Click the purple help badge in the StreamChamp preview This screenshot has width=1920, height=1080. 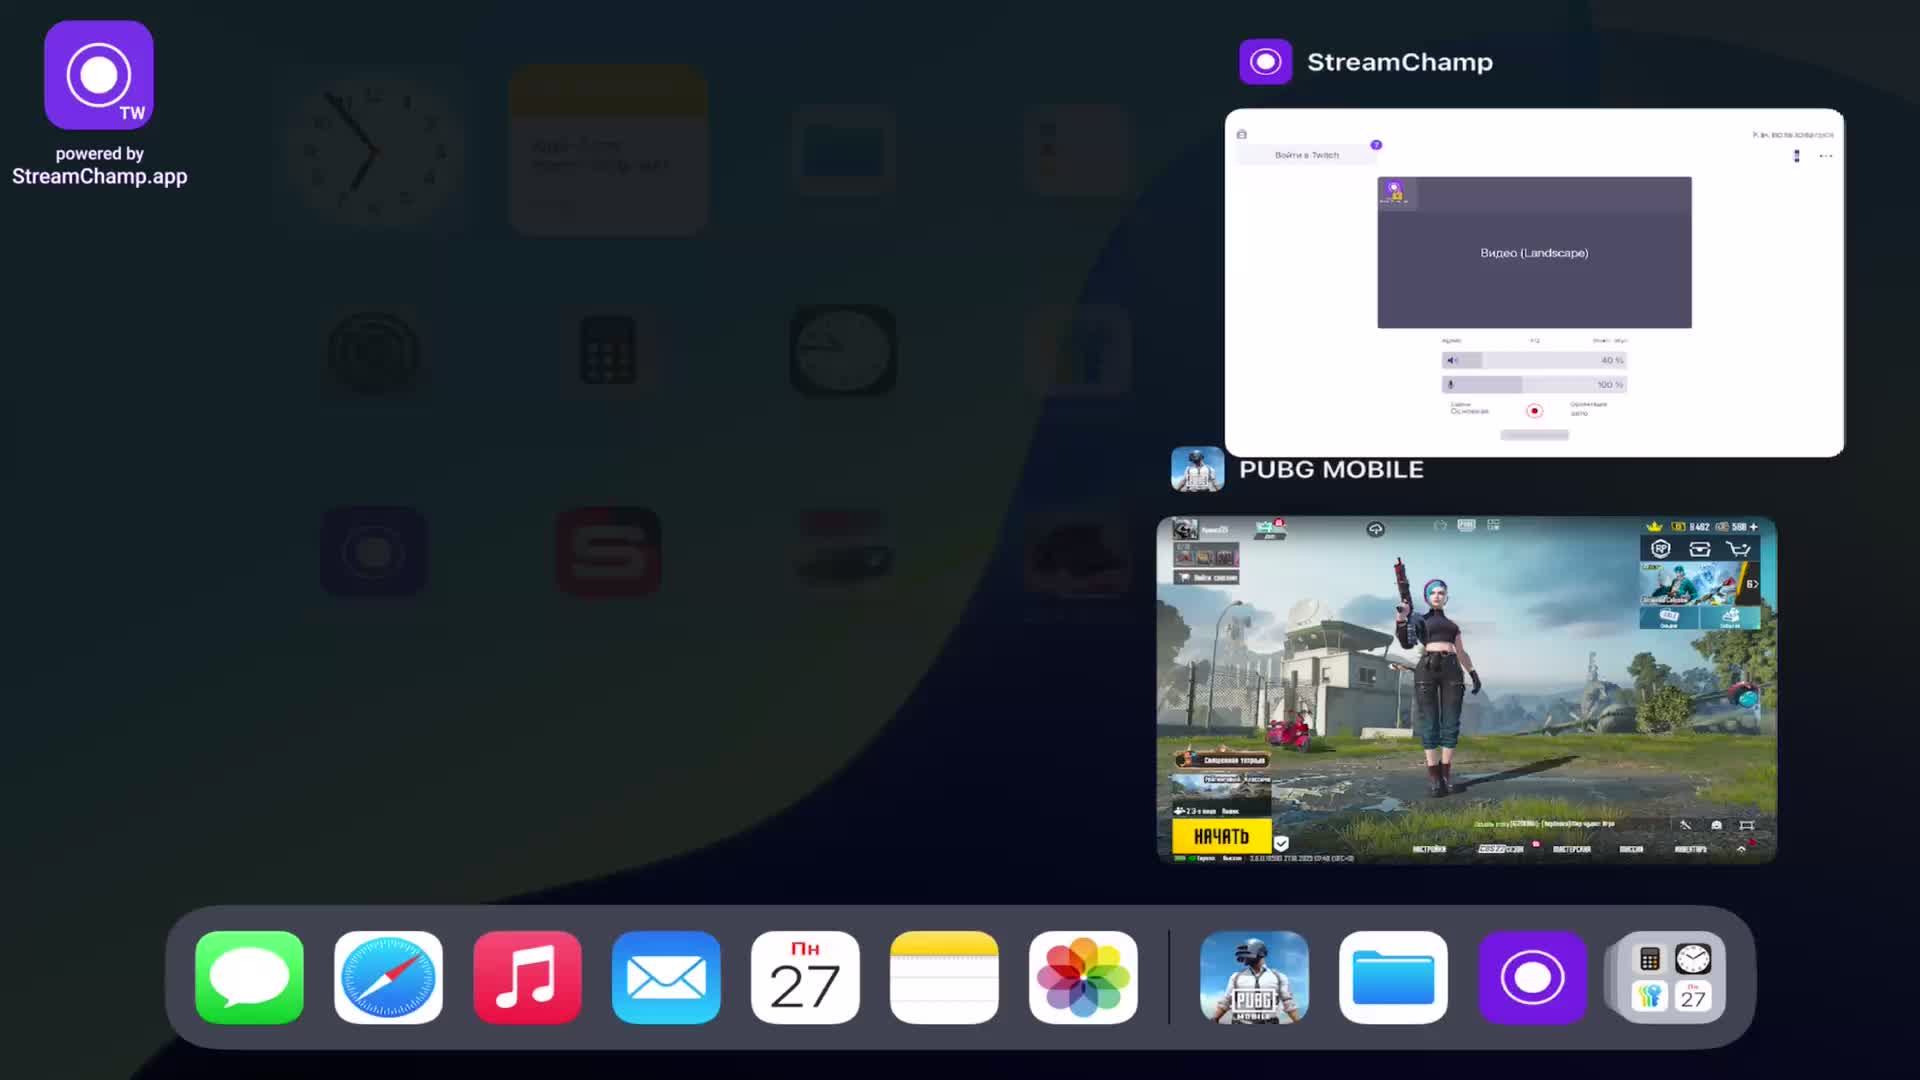[1376, 145]
